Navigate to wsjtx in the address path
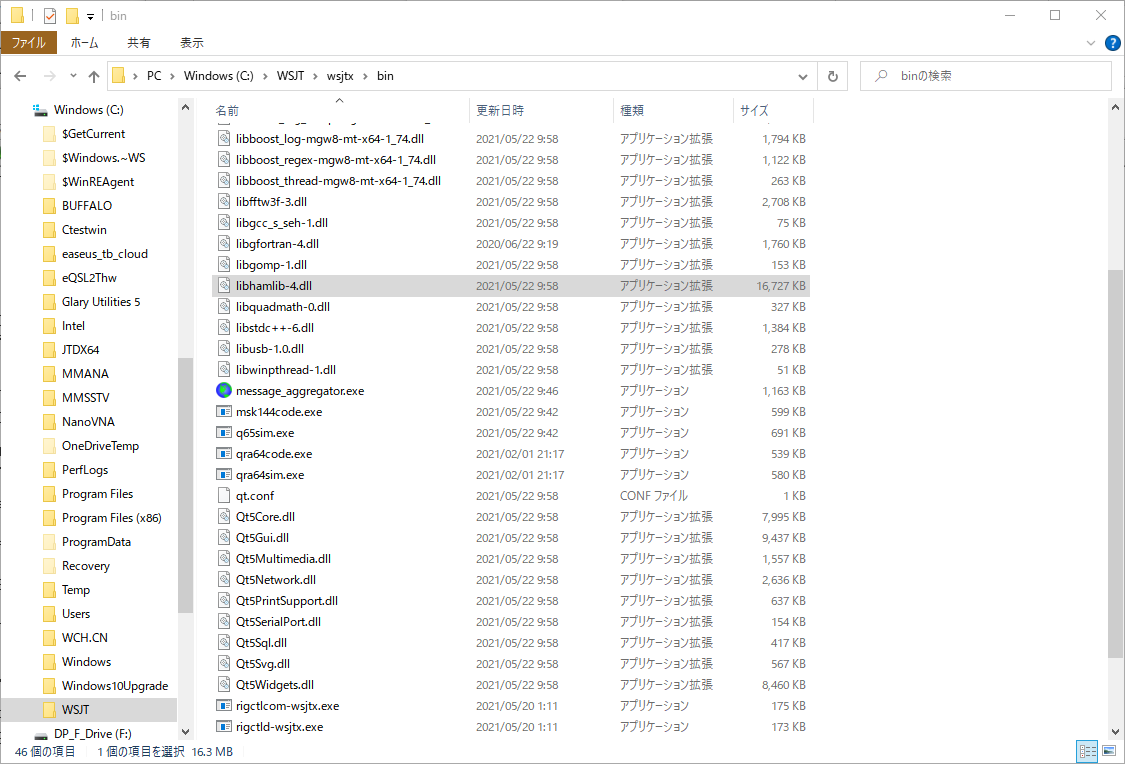1125x764 pixels. [340, 76]
